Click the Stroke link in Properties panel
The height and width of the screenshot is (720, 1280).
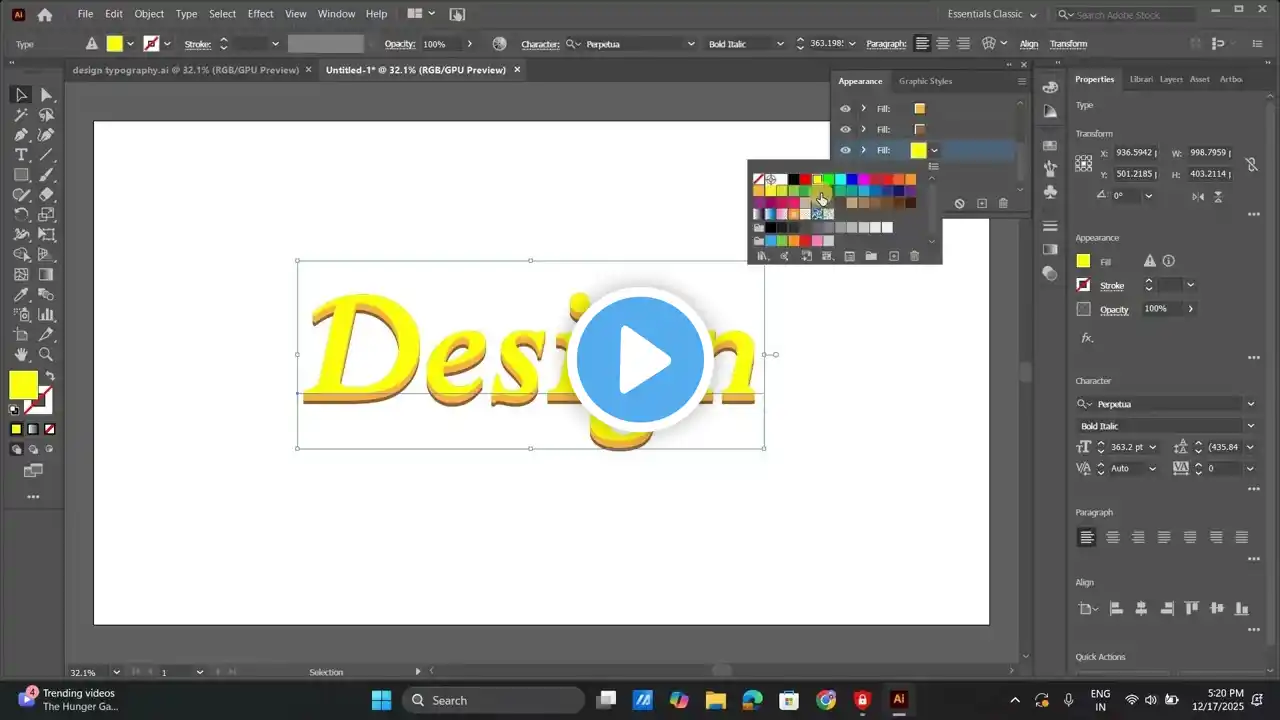(1112, 286)
